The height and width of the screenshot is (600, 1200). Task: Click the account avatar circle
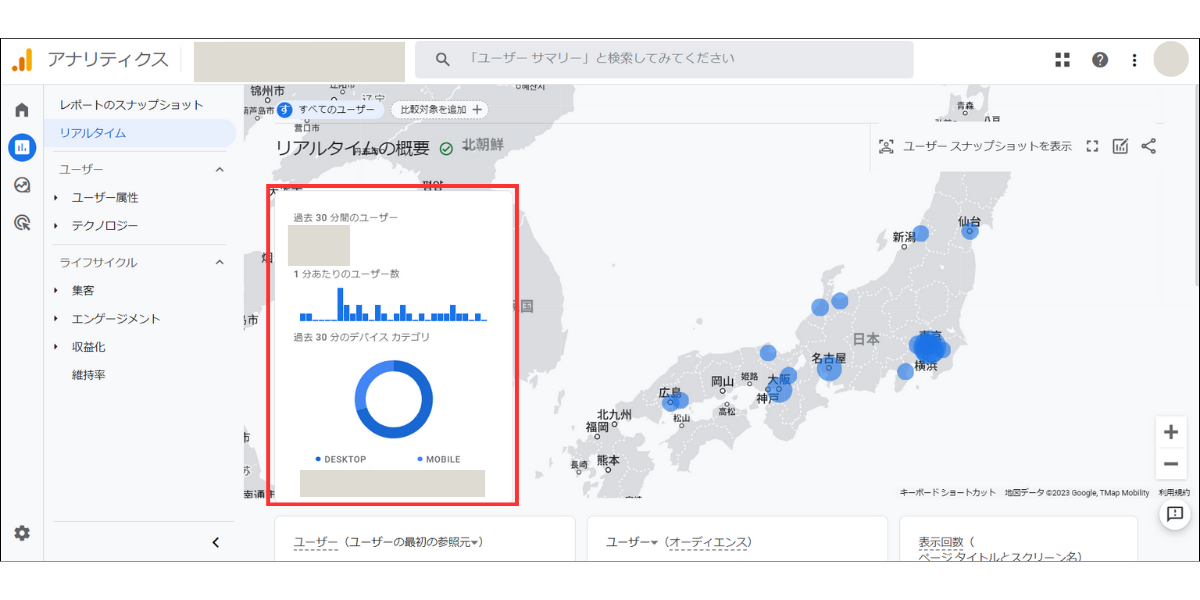click(x=1171, y=59)
